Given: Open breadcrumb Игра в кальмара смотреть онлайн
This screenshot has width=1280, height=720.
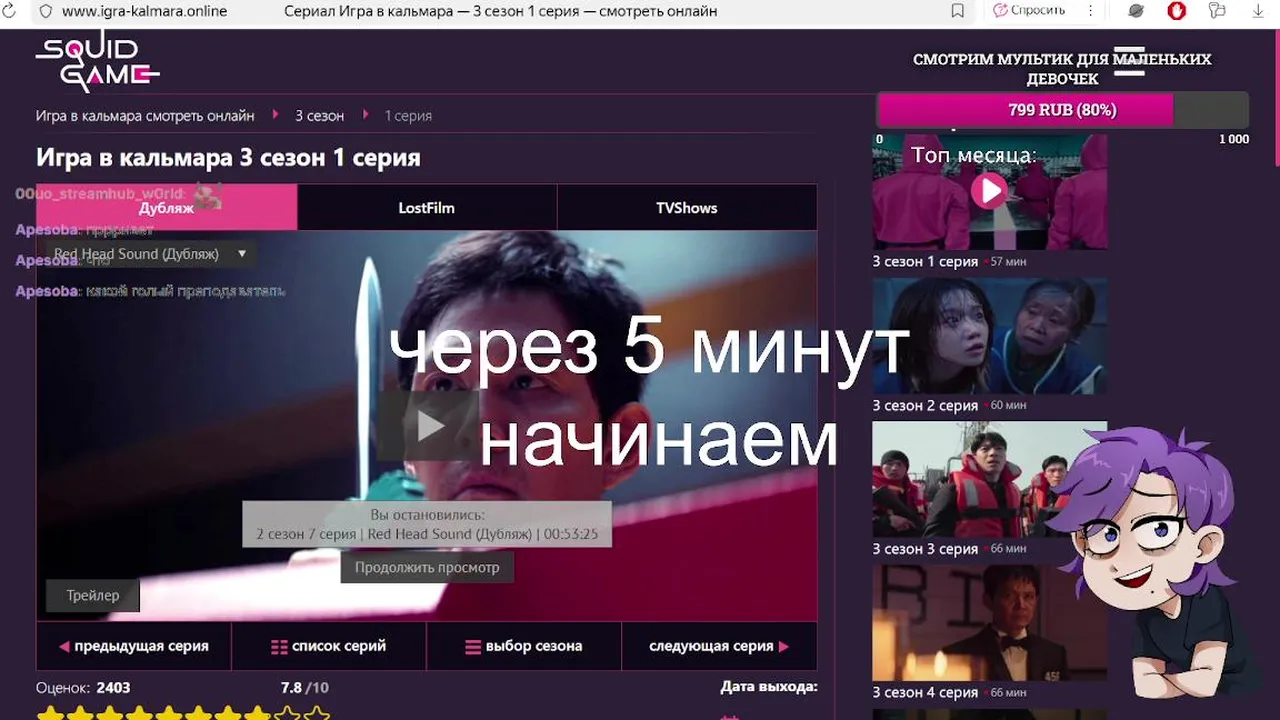Looking at the screenshot, I should [145, 116].
